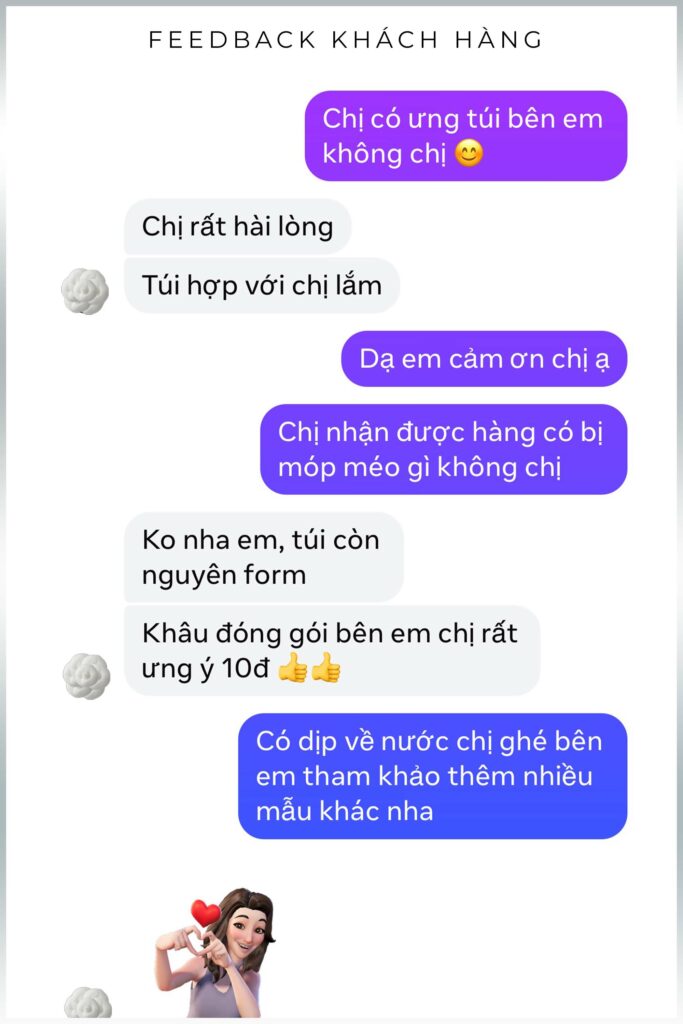Click the word 'FEEDBACK' in the header
The image size is (683, 1024).
click(x=232, y=40)
